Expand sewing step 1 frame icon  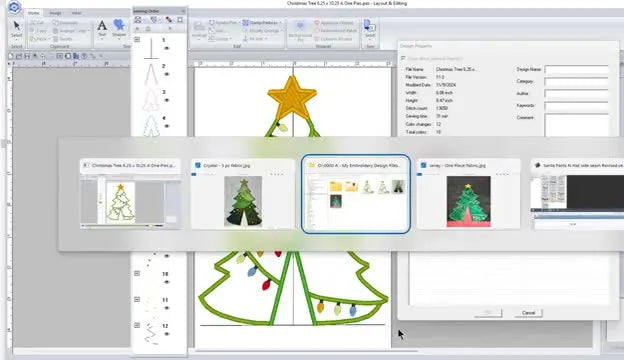[x=137, y=39]
